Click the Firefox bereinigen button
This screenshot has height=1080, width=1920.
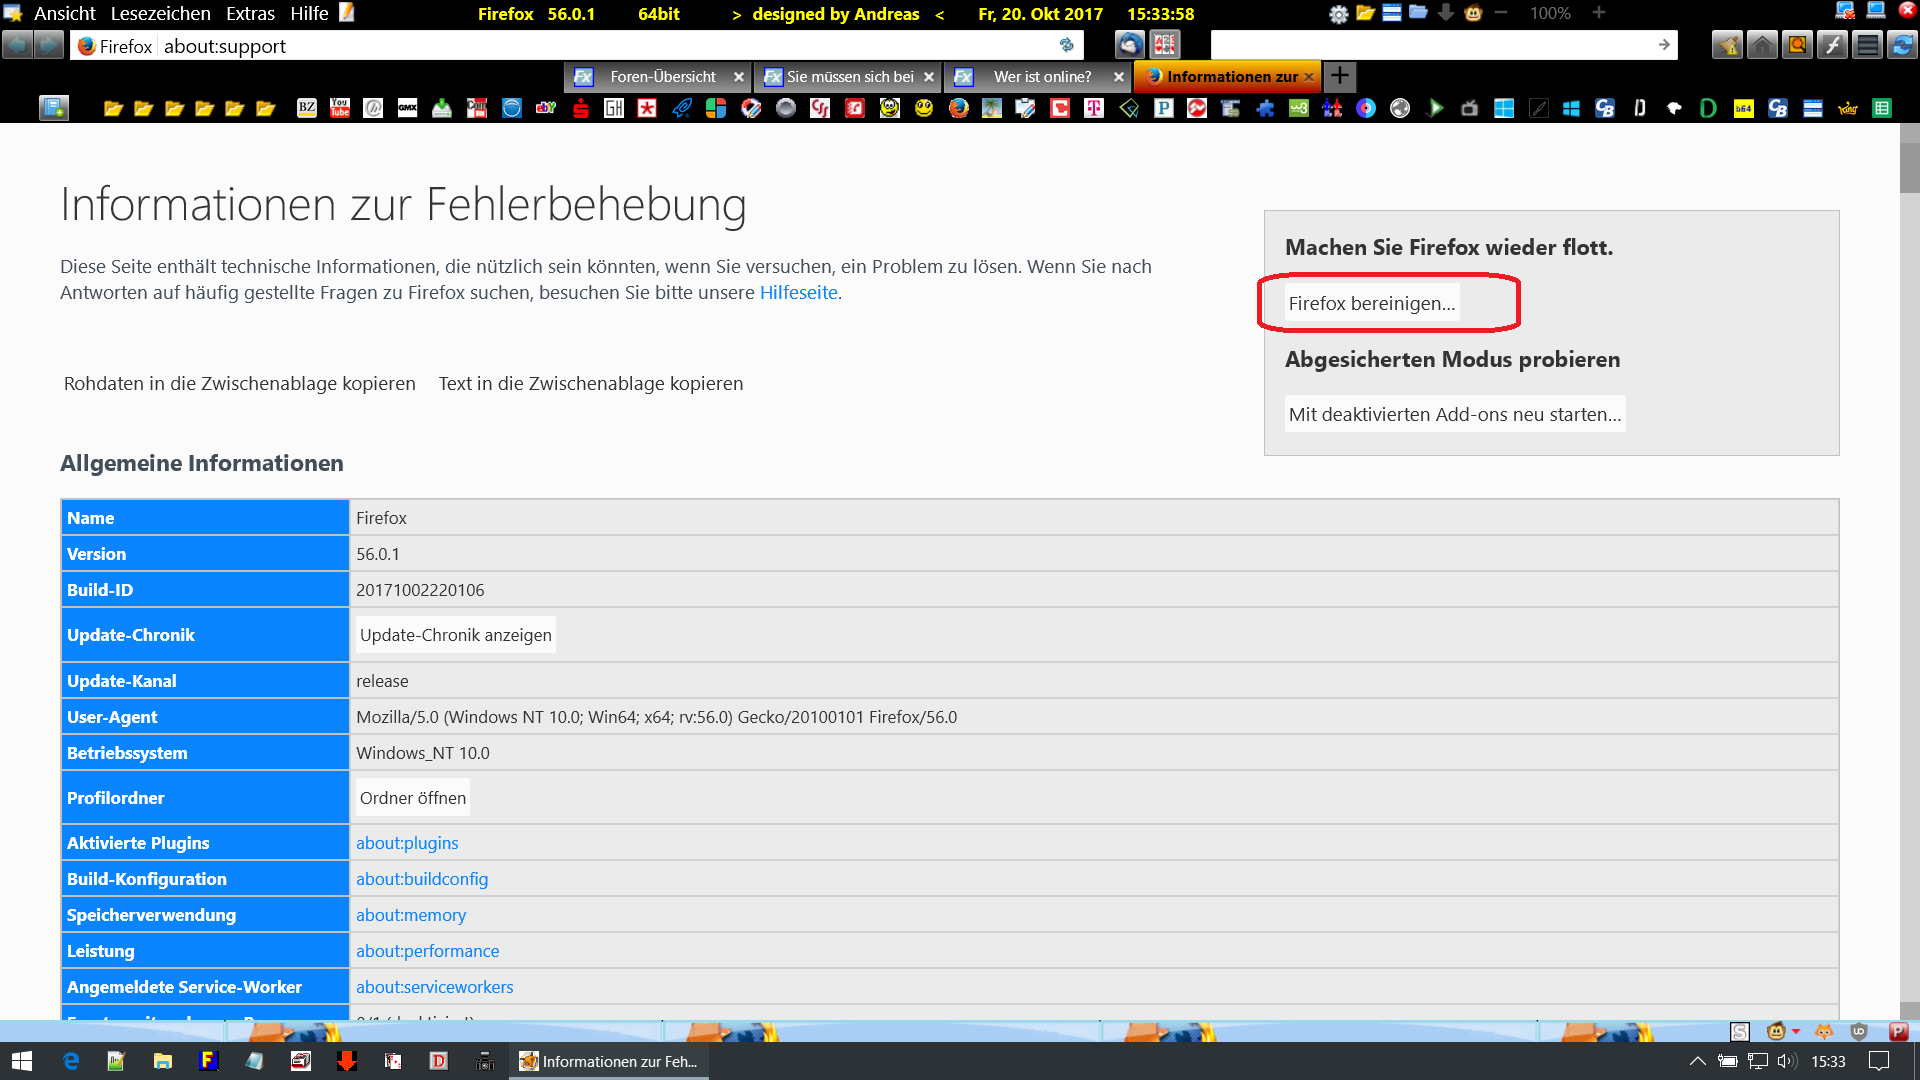click(x=1371, y=303)
